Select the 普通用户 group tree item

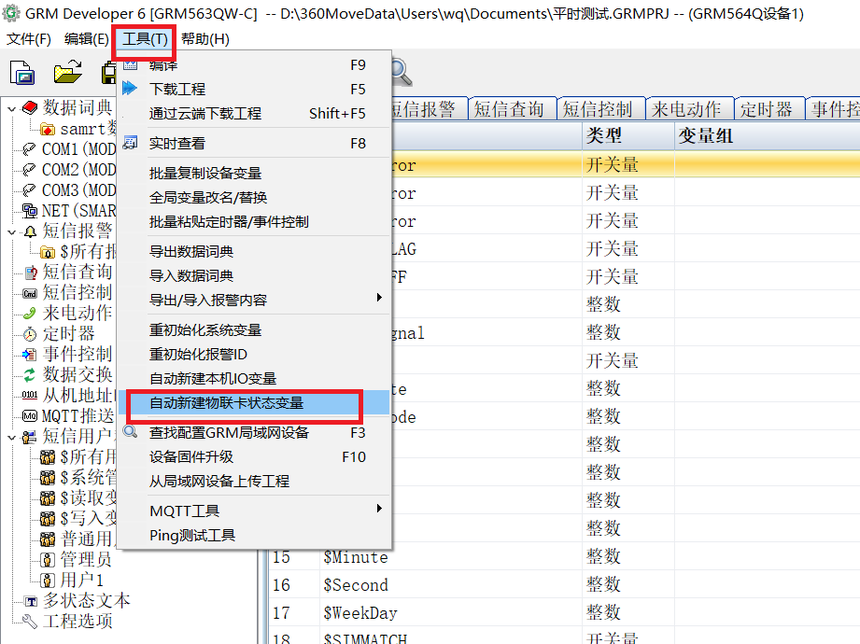pyautogui.click(x=86, y=539)
